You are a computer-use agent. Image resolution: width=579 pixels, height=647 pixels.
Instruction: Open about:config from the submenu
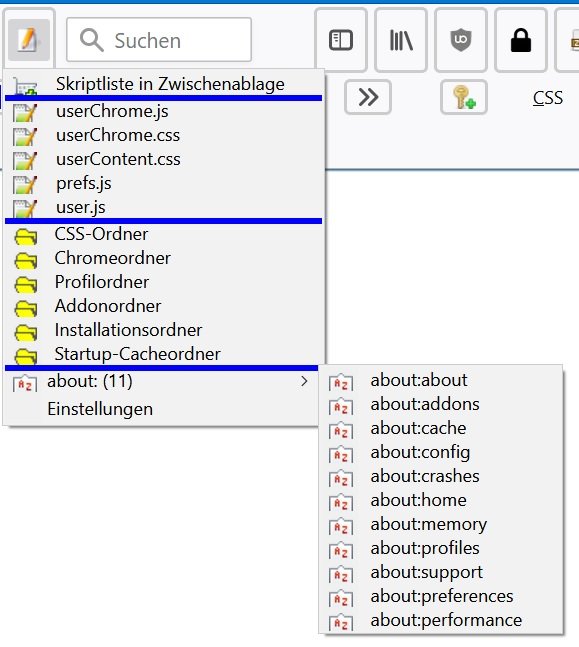click(x=441, y=453)
